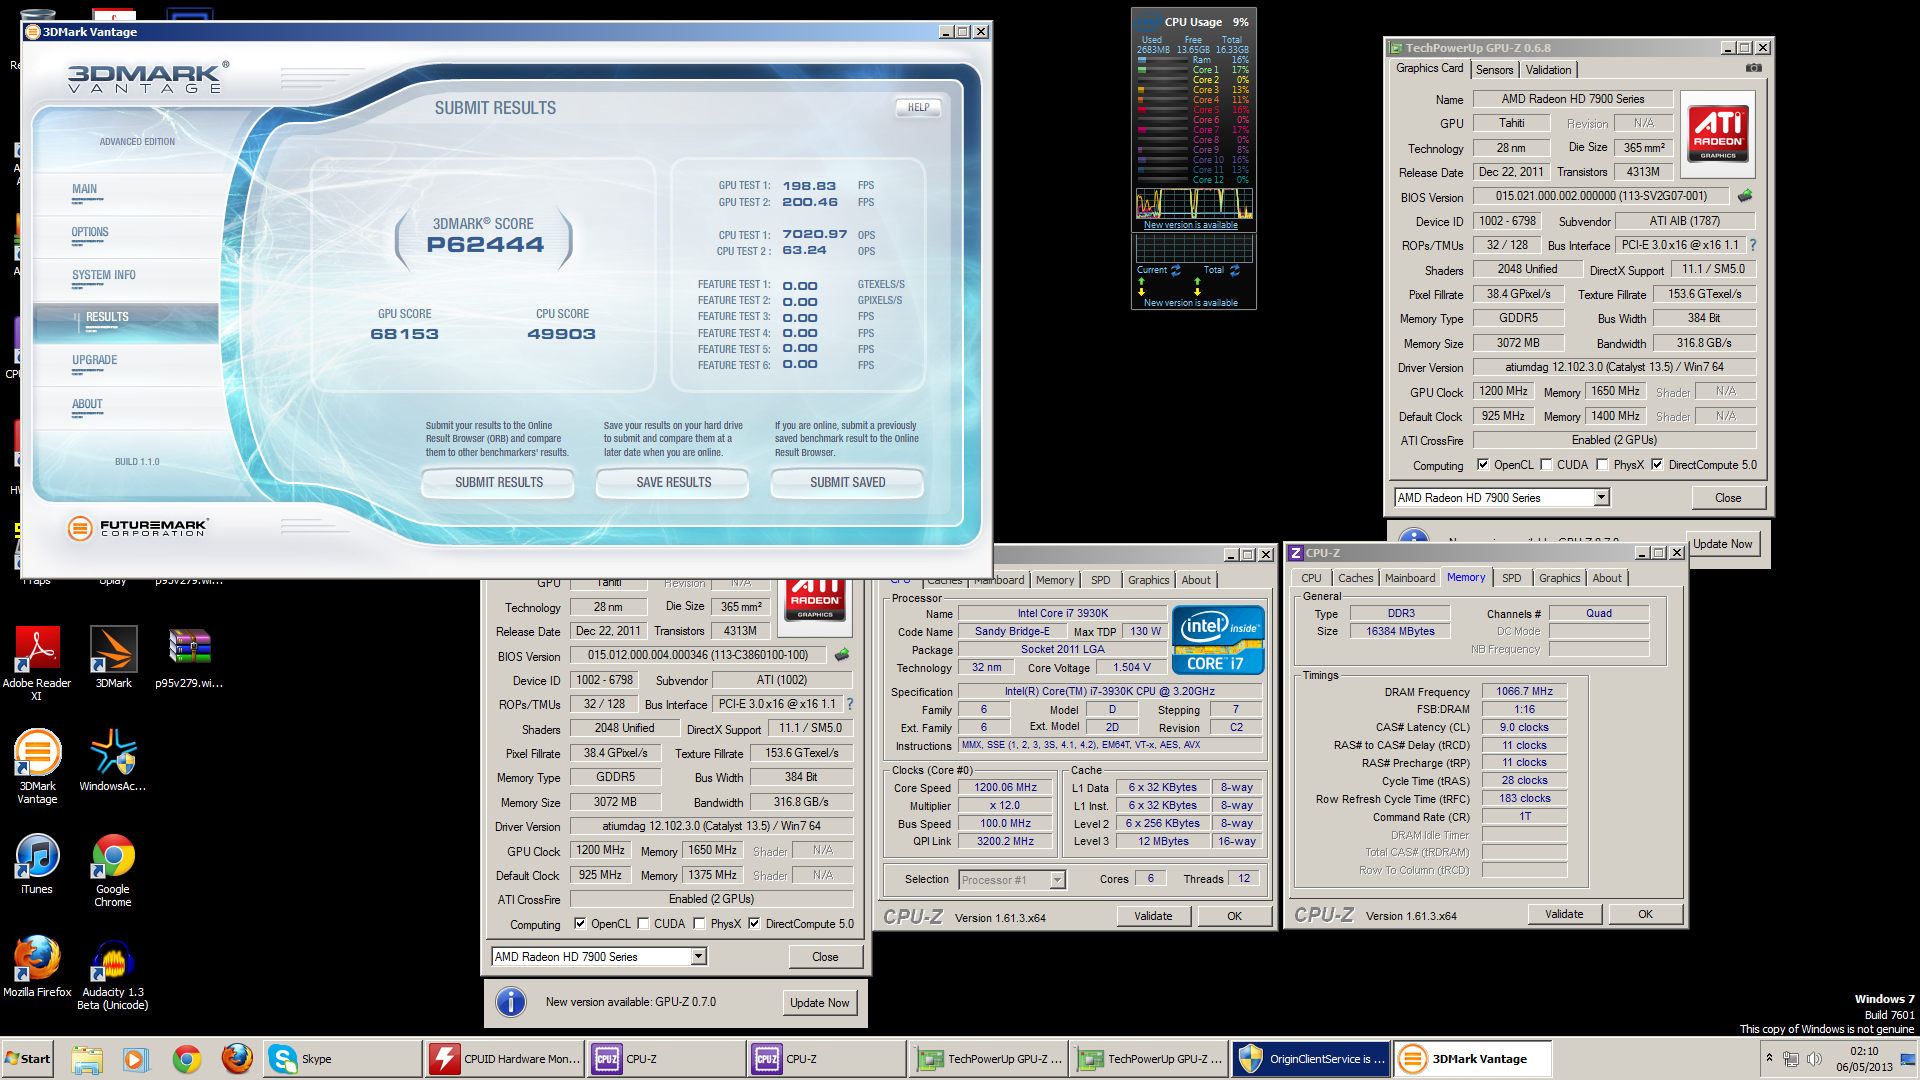Launch iTunes desktop icon

37,864
